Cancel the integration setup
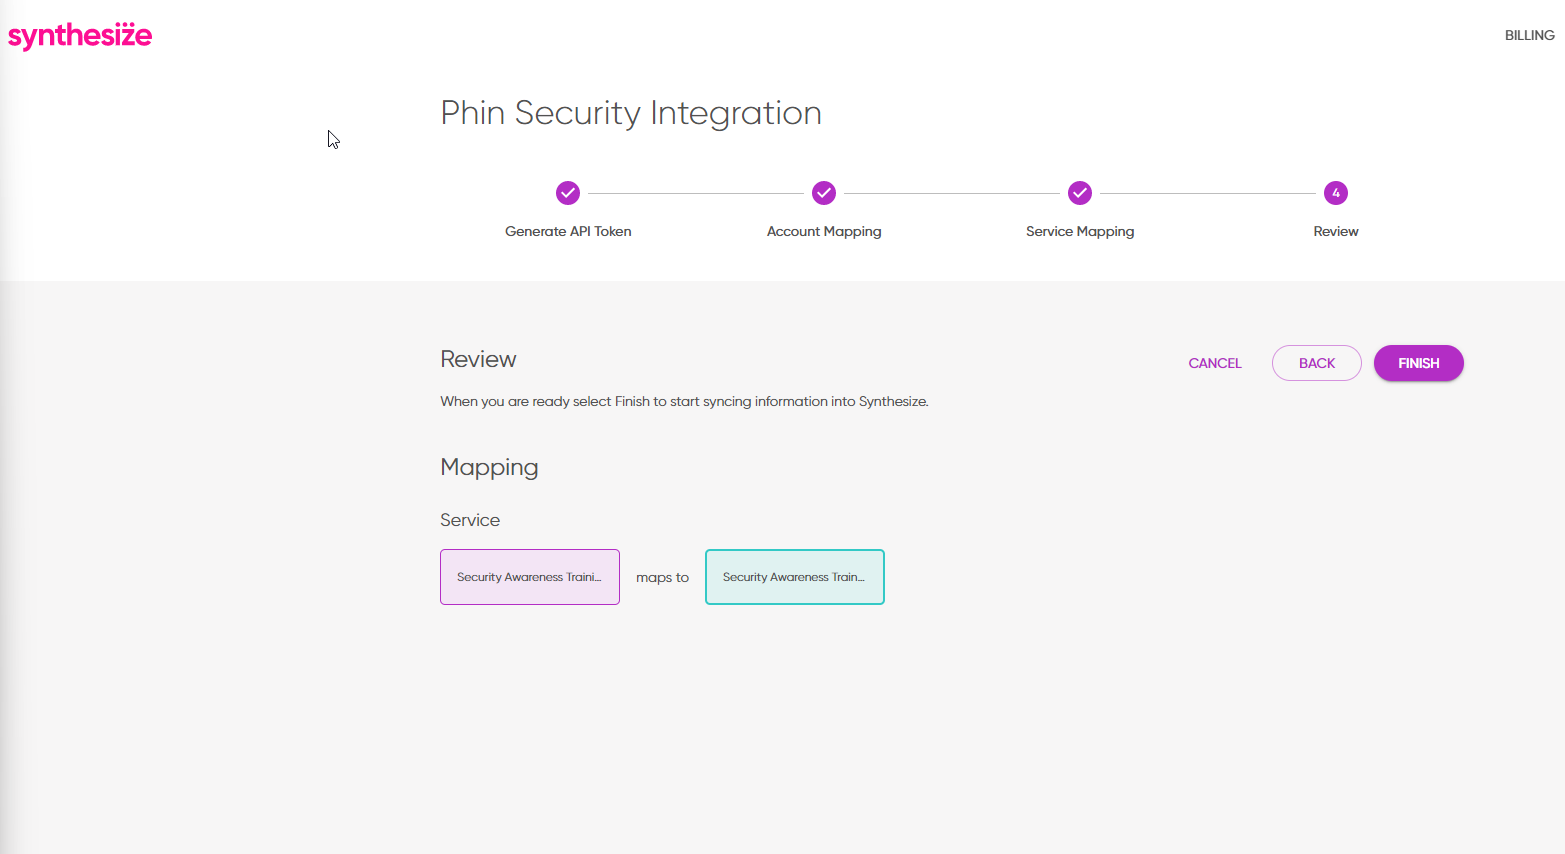Viewport: 1565px width, 854px height. (1215, 363)
